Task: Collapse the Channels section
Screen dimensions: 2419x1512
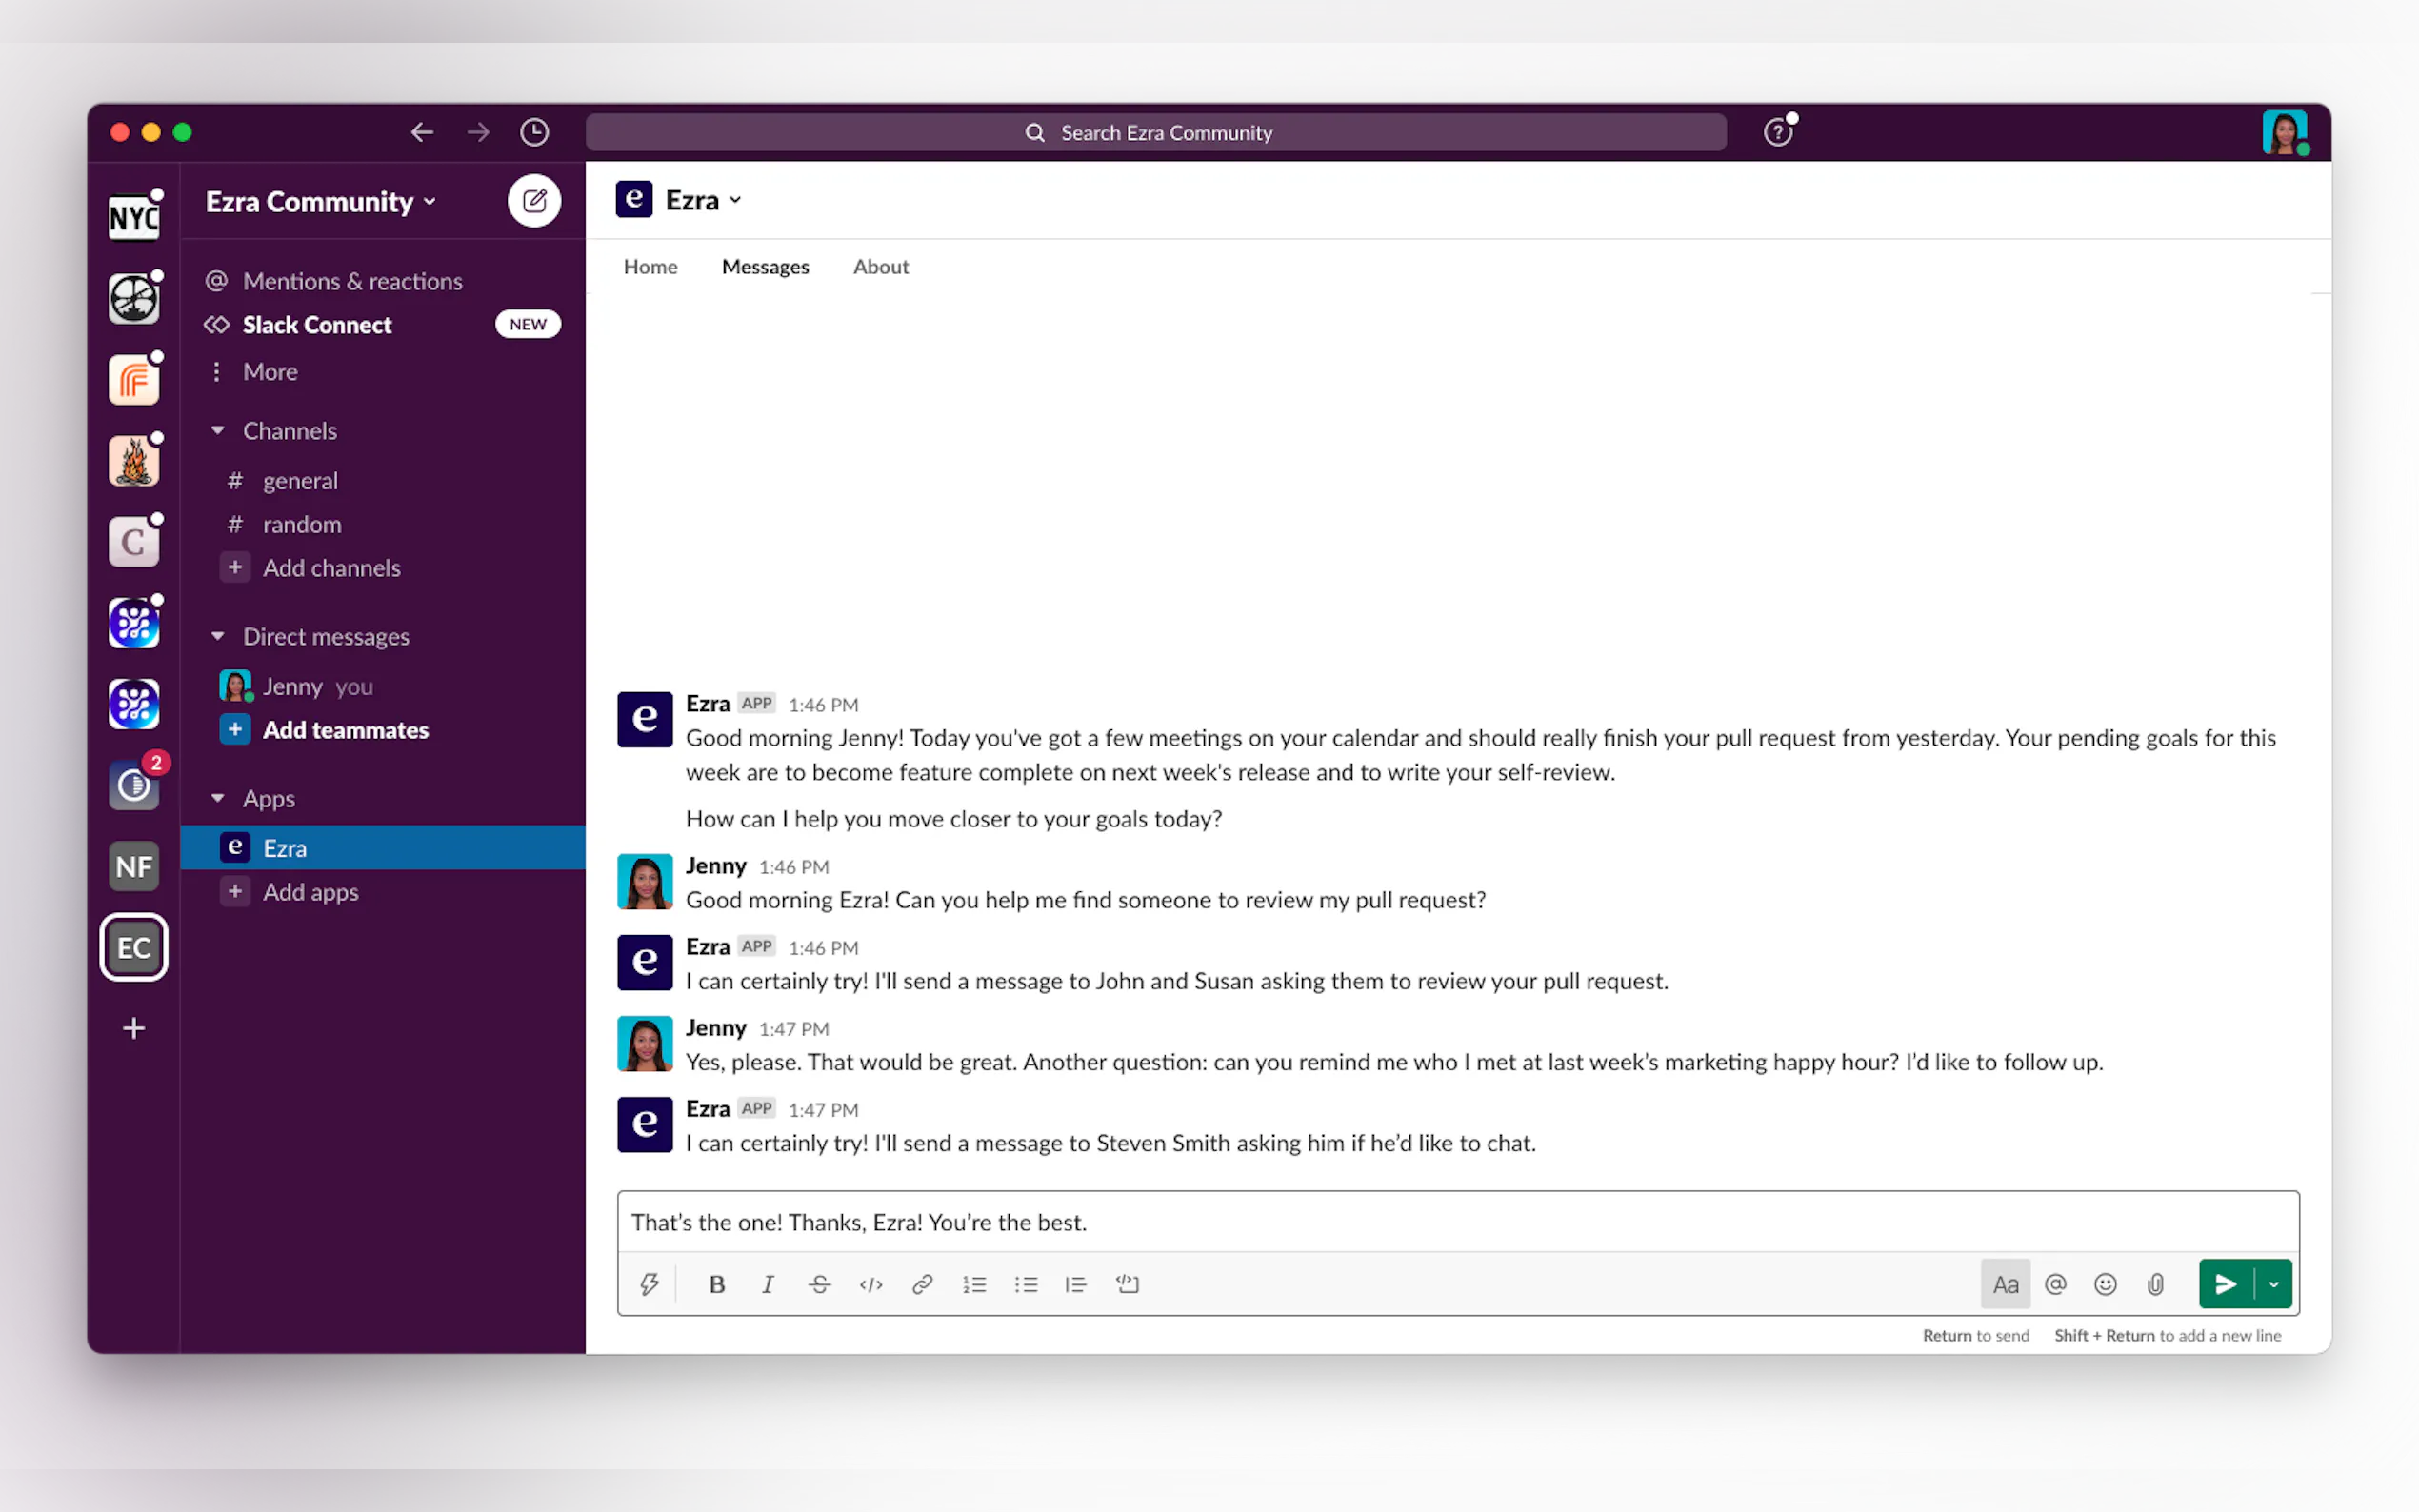Action: [x=218, y=431]
